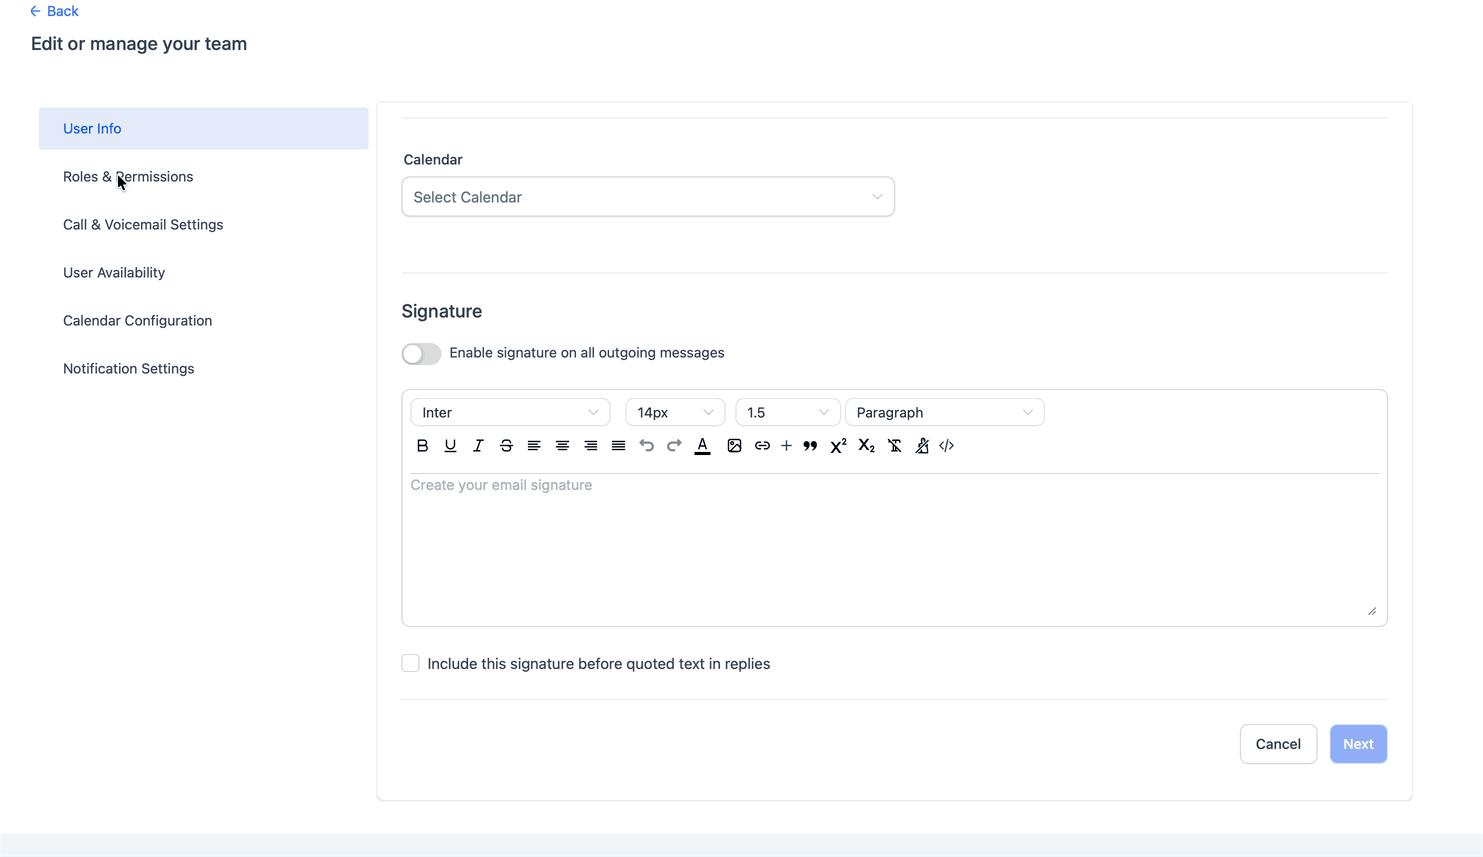The height and width of the screenshot is (857, 1483).
Task: Check include signature before quoted text
Action: [x=410, y=663]
